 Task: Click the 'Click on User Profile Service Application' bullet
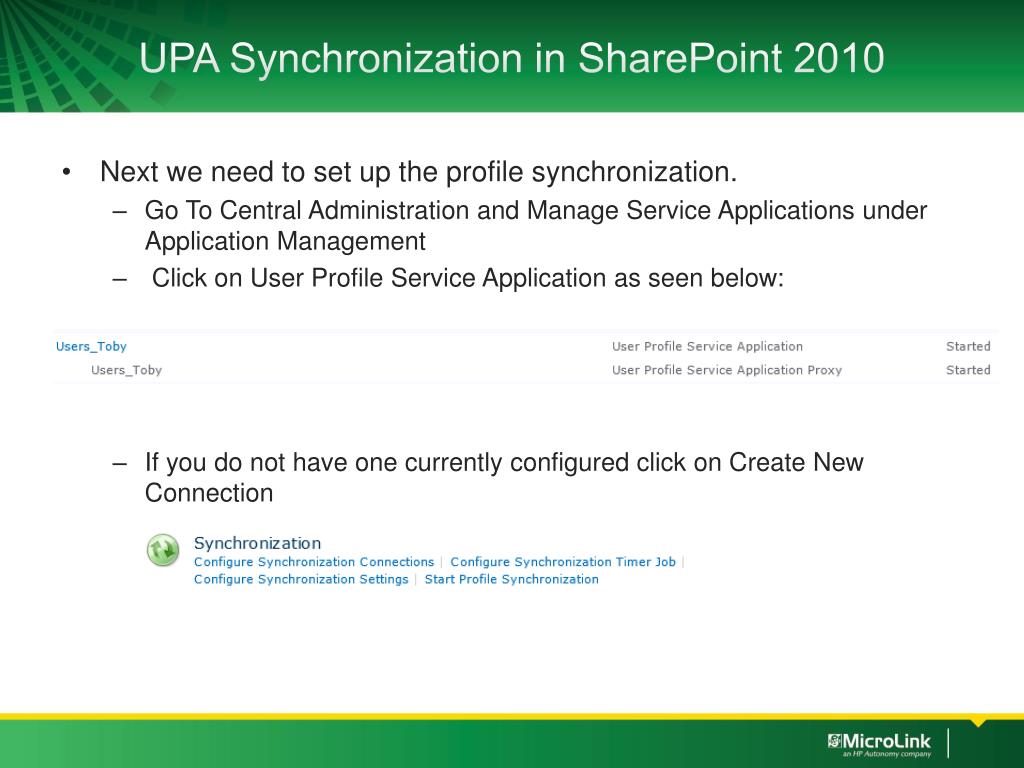[x=468, y=278]
